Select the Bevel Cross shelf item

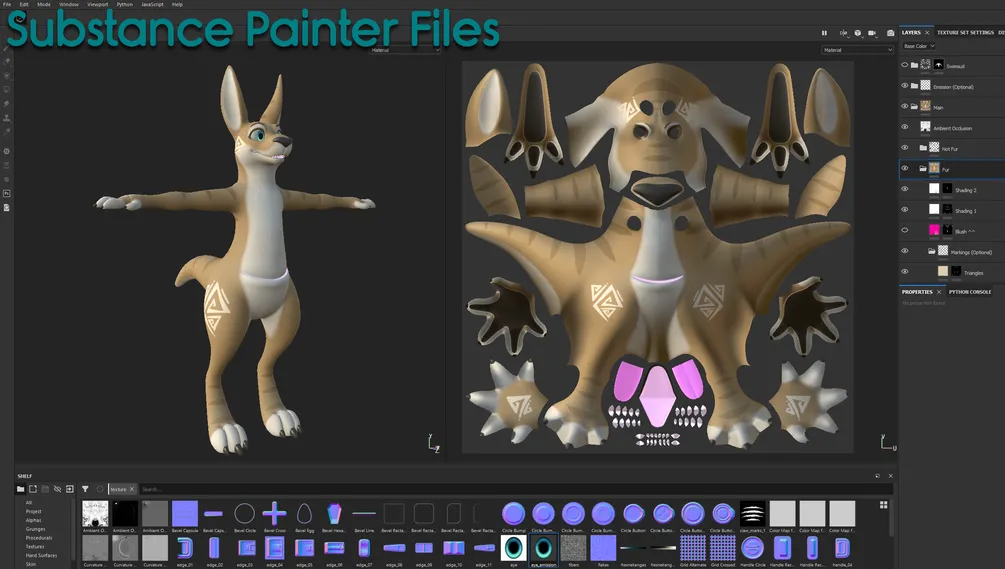pyautogui.click(x=274, y=514)
